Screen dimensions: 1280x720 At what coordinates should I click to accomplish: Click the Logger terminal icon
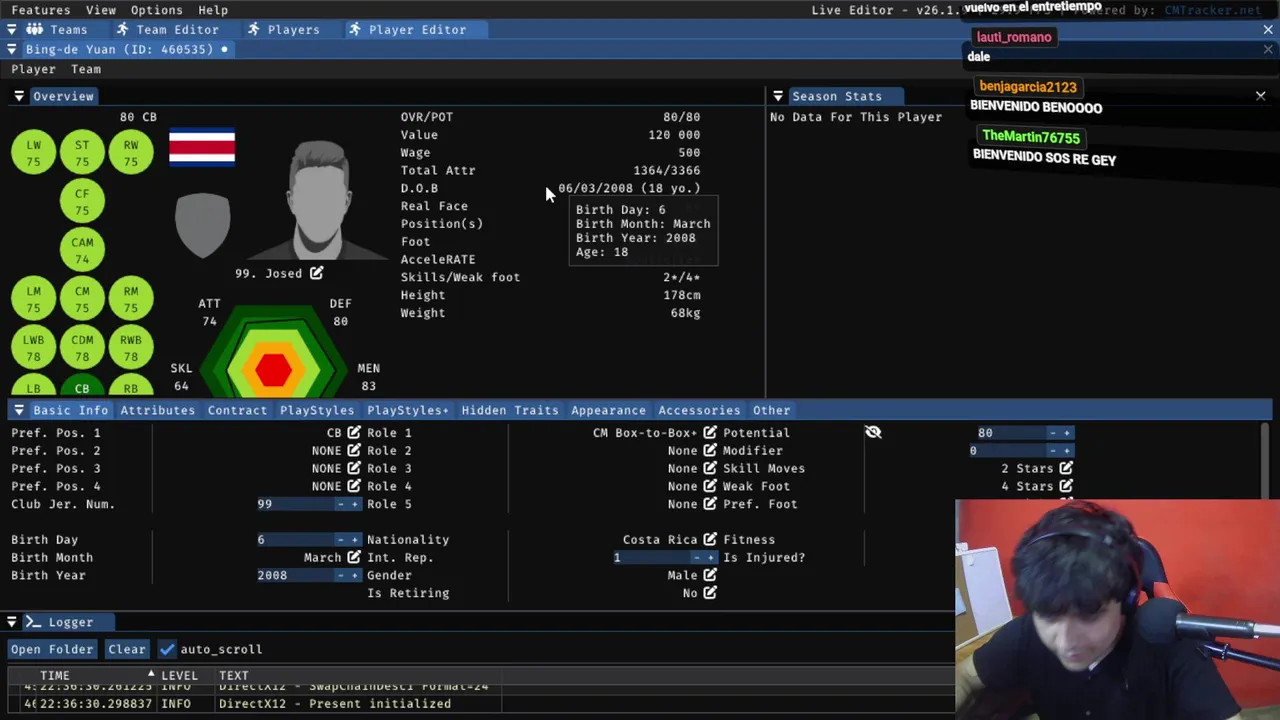coord(33,622)
